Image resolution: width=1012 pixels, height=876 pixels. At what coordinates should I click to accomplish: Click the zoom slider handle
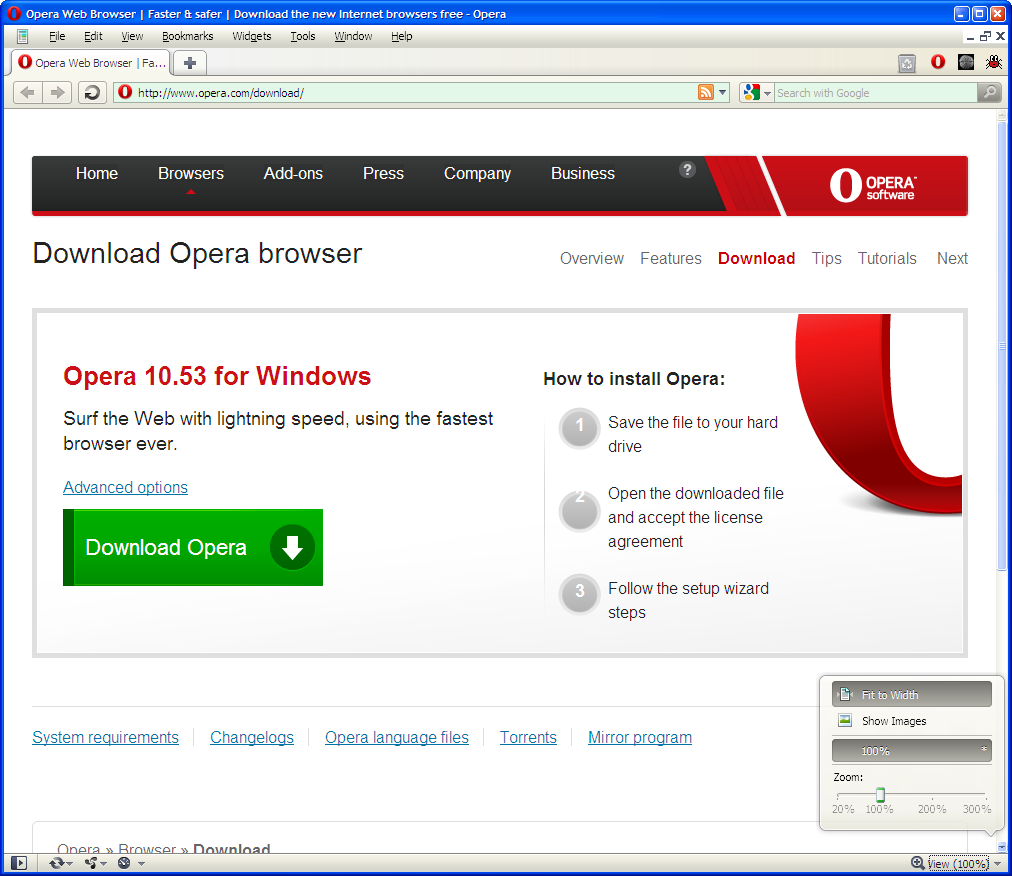click(x=880, y=795)
